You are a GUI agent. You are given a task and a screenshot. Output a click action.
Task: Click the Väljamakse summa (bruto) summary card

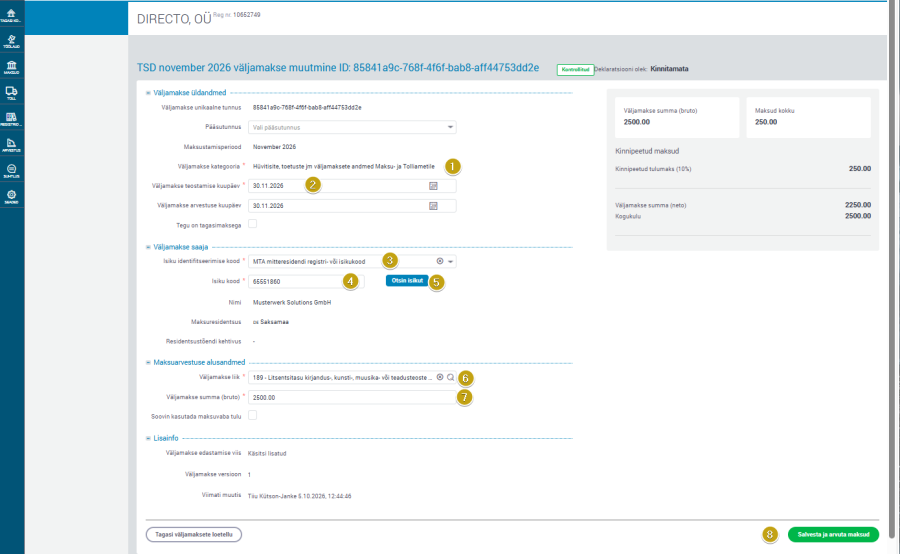click(x=677, y=117)
